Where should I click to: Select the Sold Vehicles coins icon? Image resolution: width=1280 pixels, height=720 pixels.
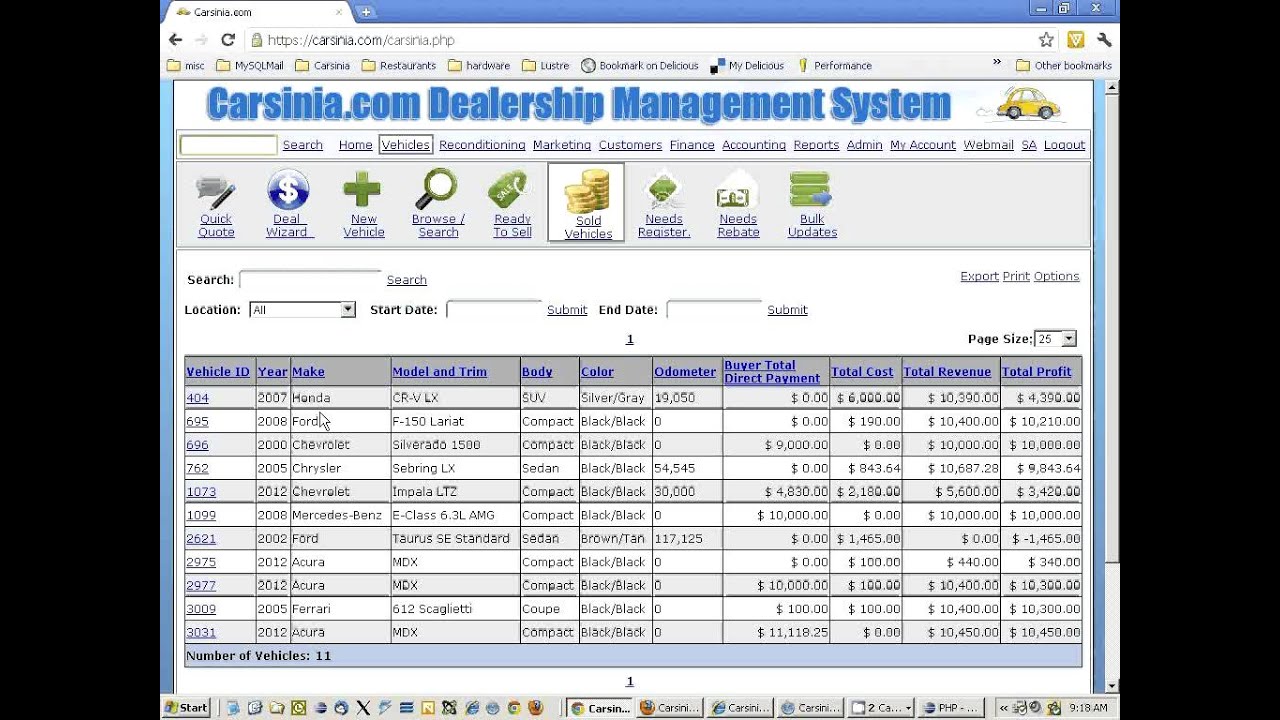587,192
